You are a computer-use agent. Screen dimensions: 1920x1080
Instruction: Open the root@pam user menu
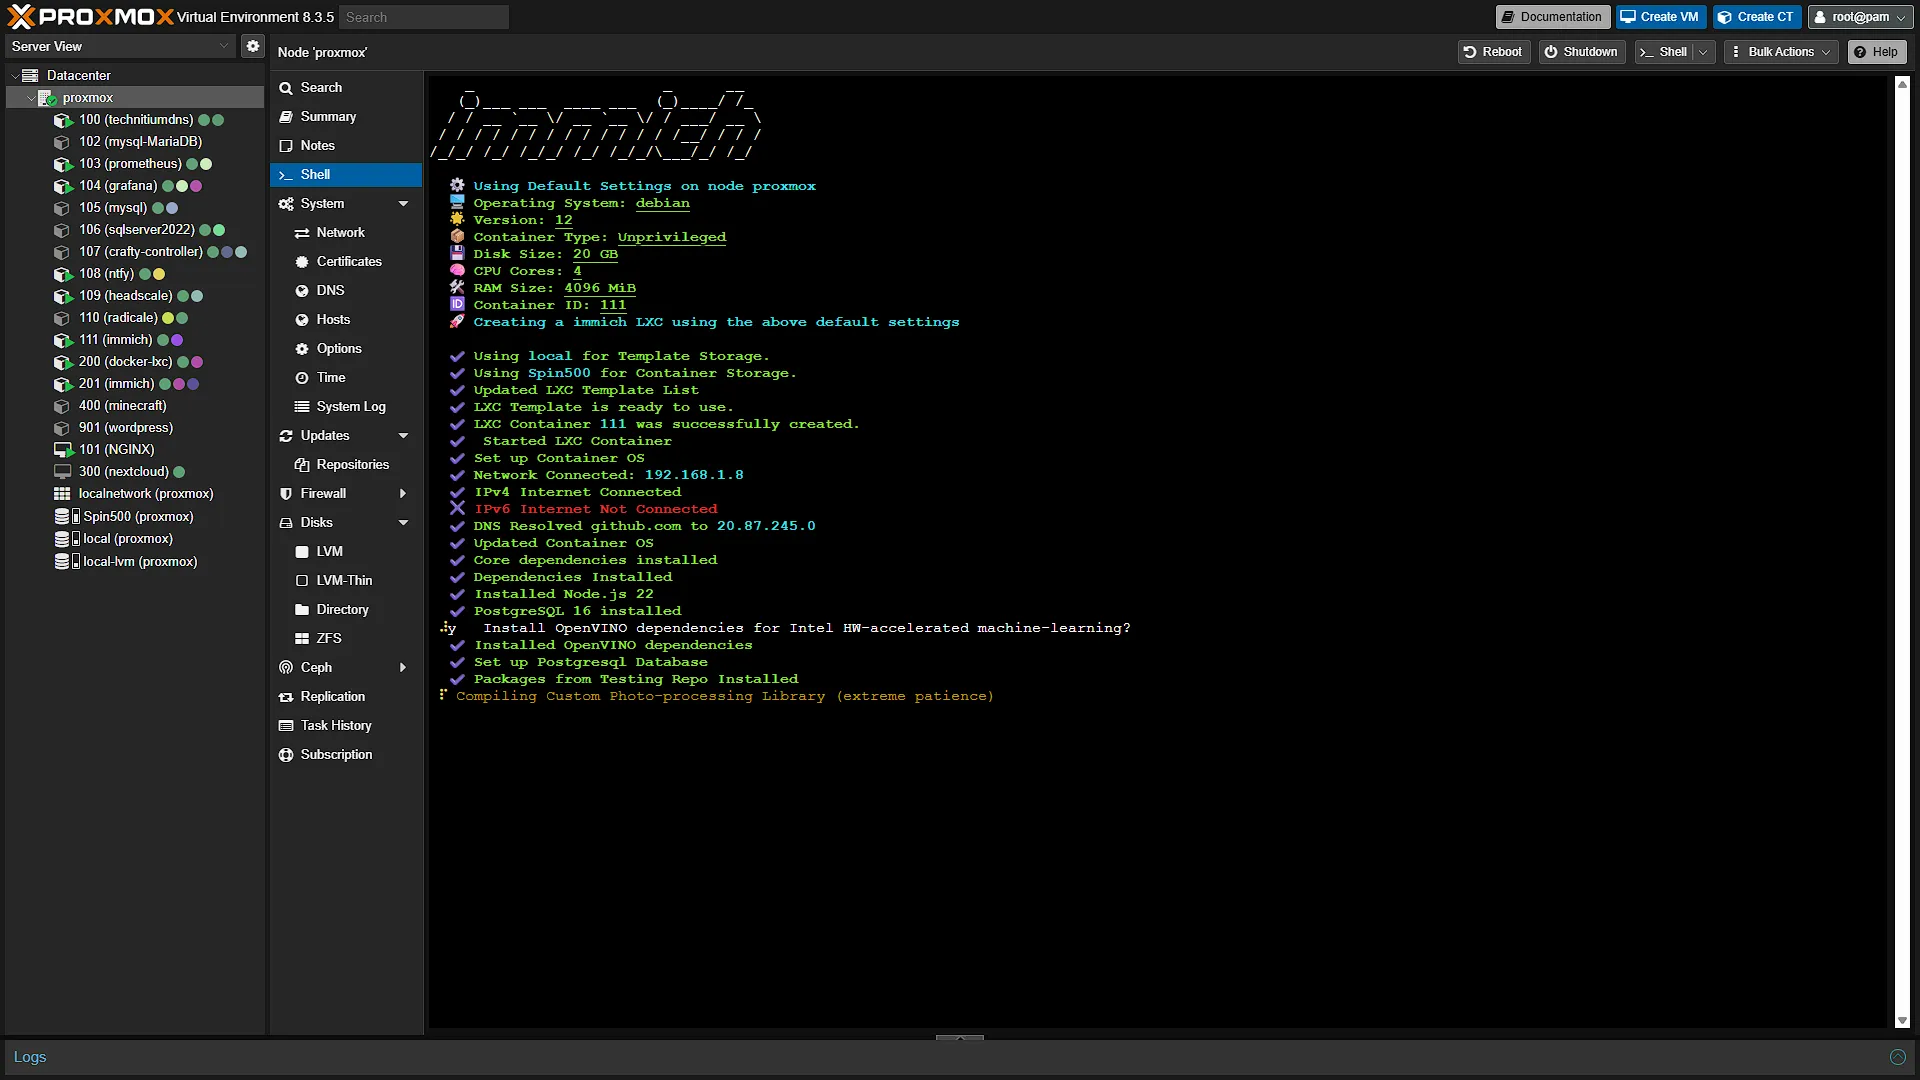[x=1860, y=17]
